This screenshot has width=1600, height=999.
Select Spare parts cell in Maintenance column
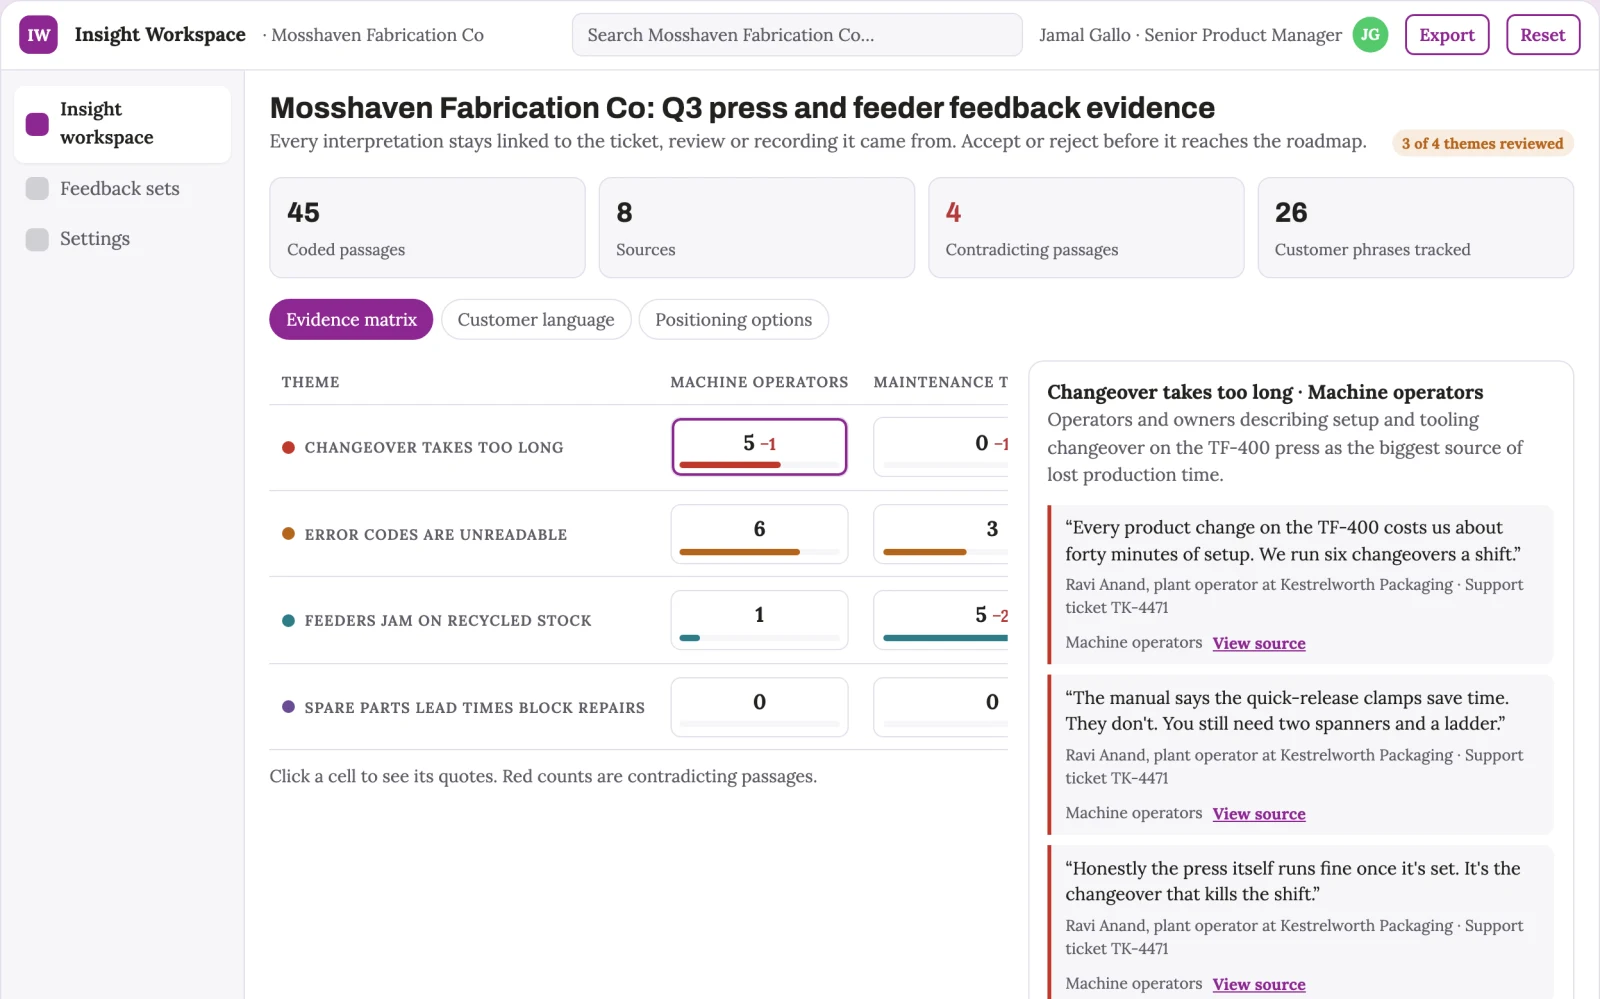[x=941, y=707]
